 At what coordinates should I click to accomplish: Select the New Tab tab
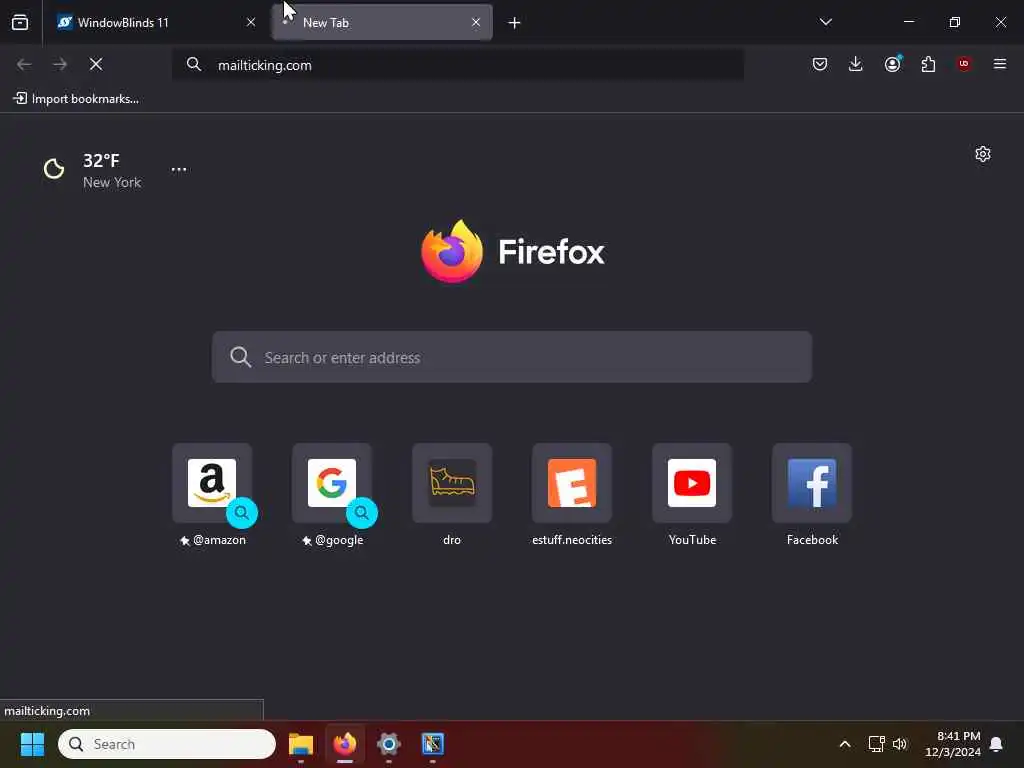click(382, 23)
